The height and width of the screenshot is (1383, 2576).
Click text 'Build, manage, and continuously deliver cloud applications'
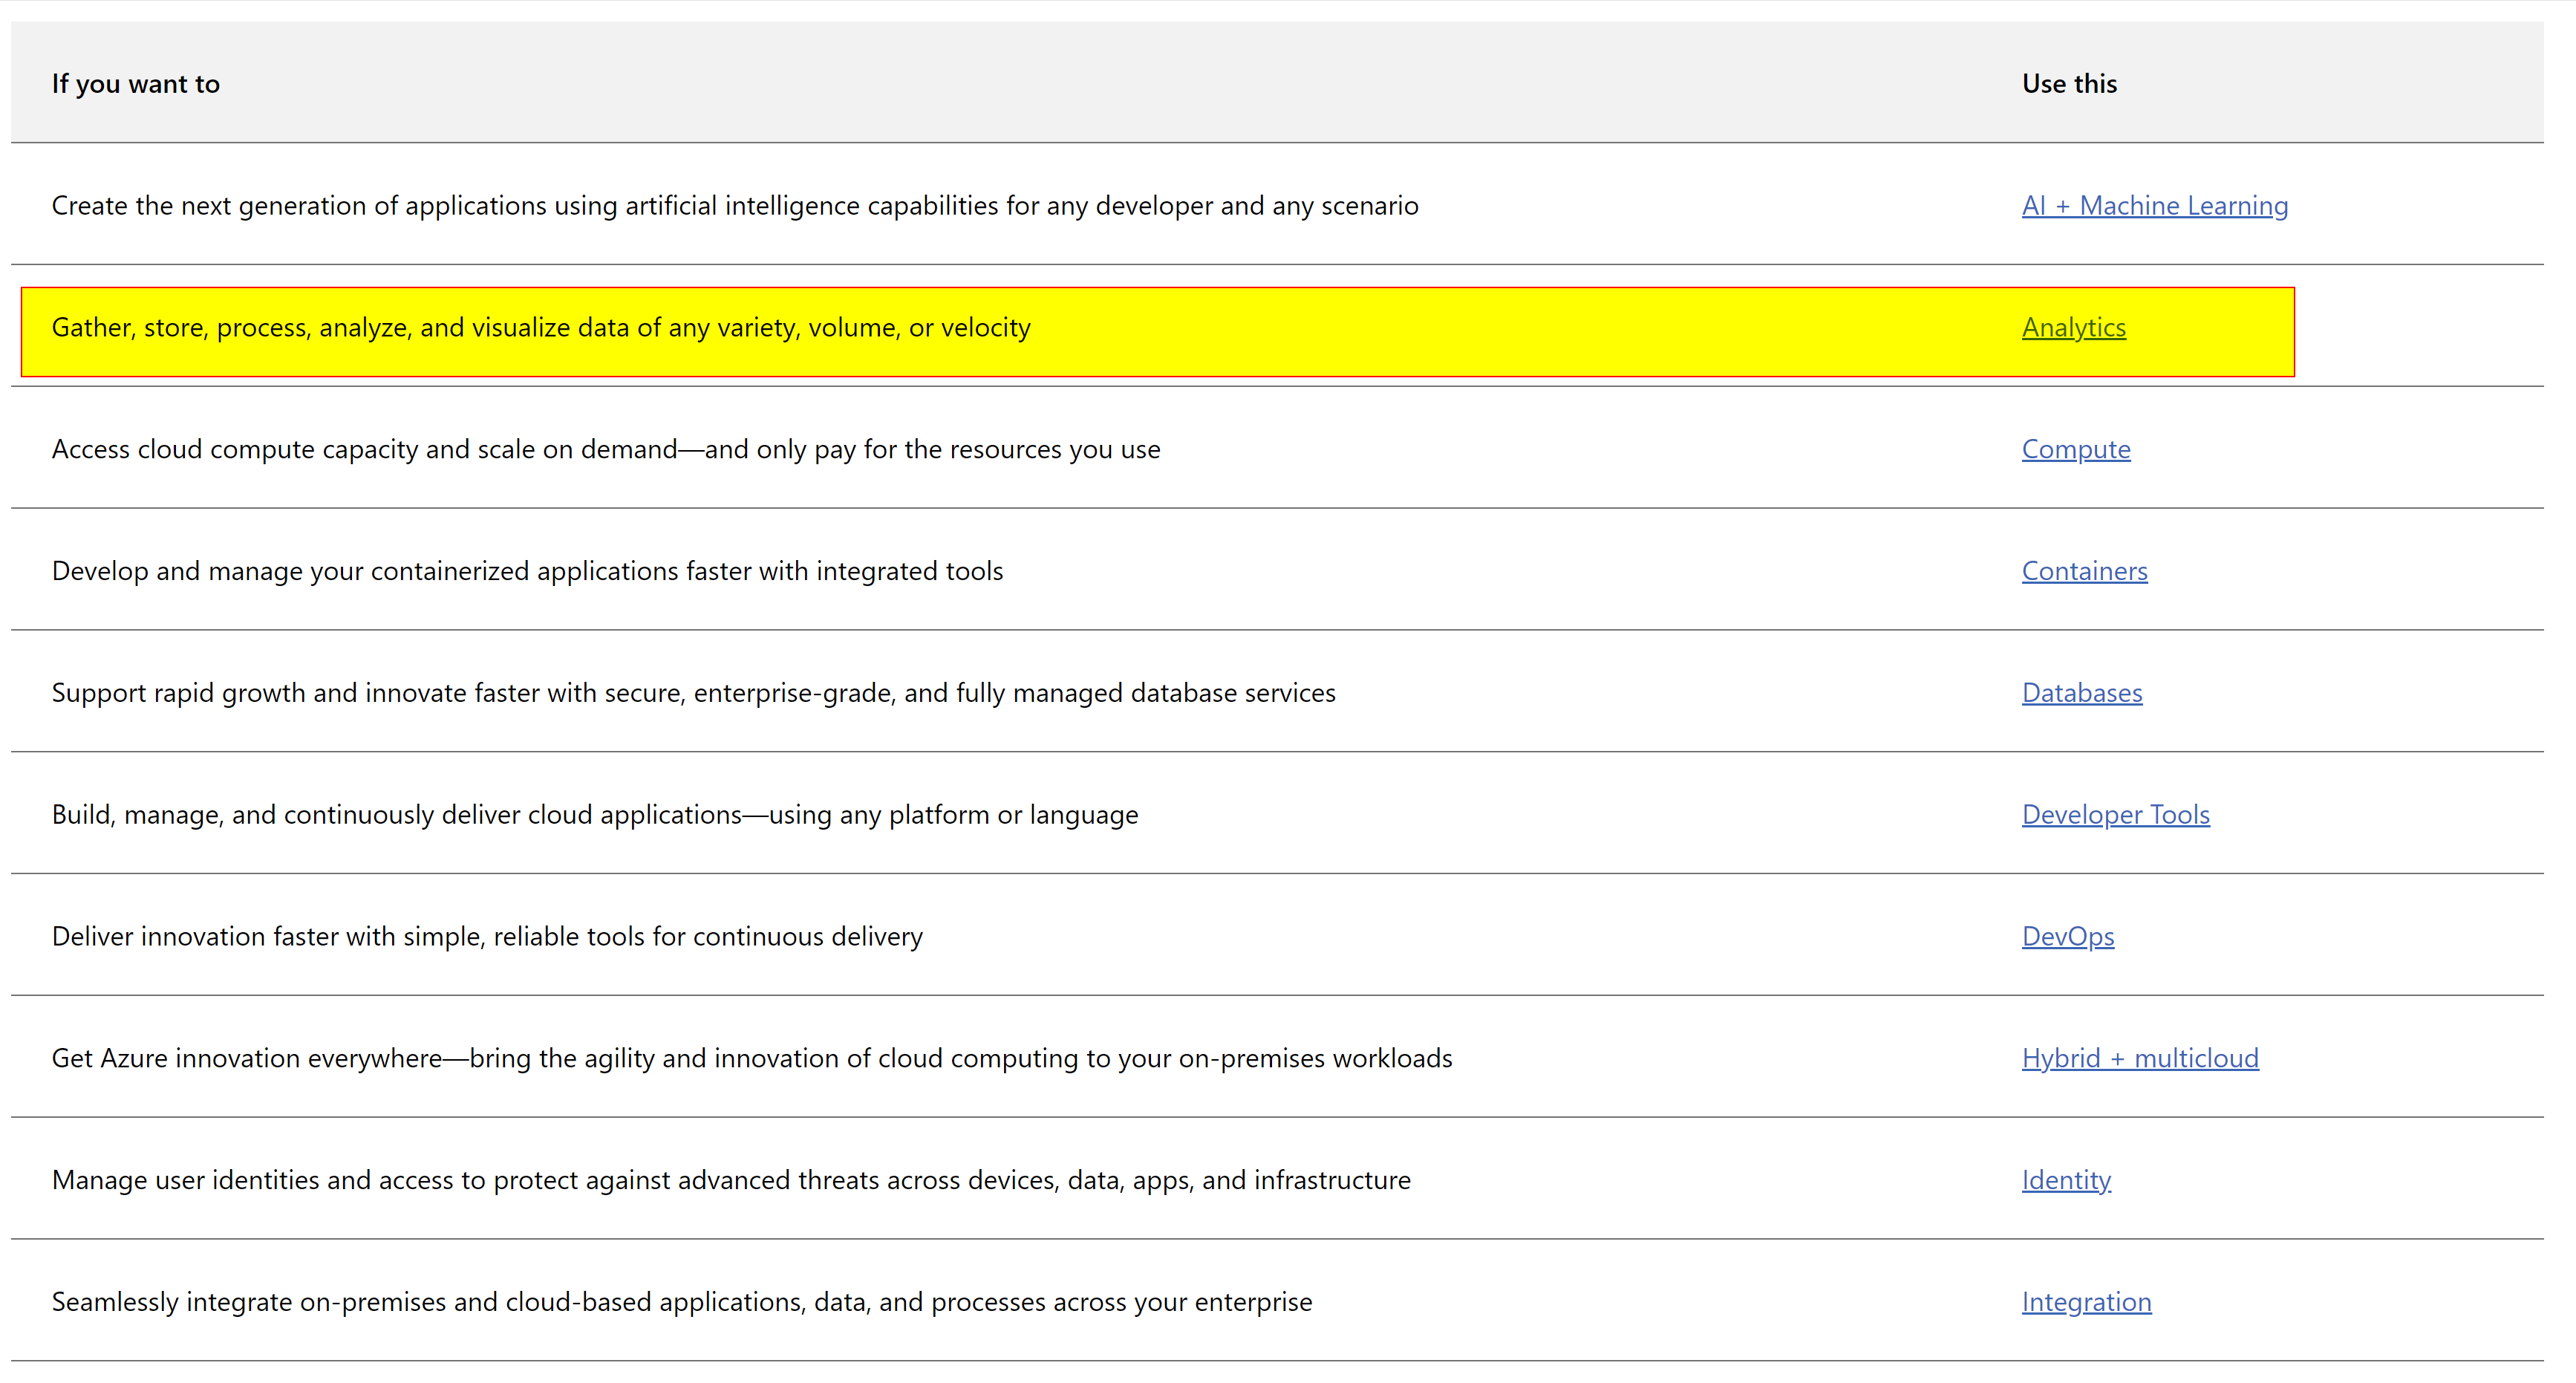click(396, 815)
